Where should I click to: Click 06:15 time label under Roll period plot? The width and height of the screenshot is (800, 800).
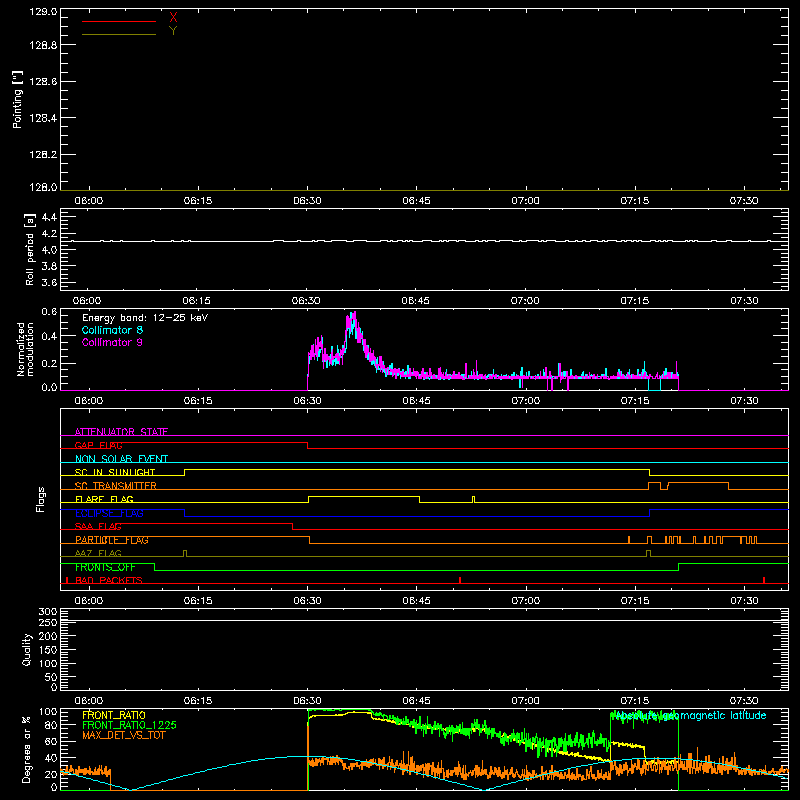pos(196,301)
